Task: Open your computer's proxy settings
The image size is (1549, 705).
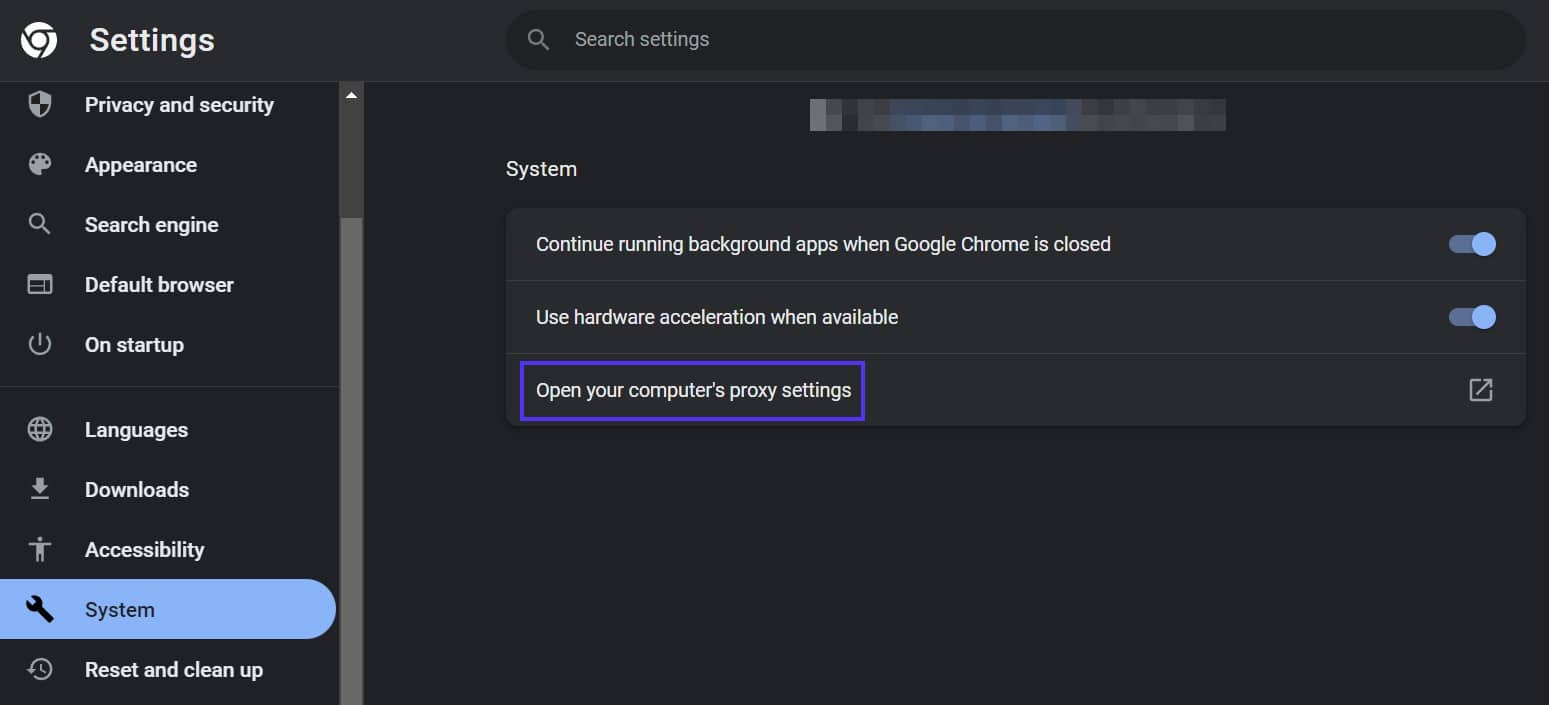Action: point(692,390)
